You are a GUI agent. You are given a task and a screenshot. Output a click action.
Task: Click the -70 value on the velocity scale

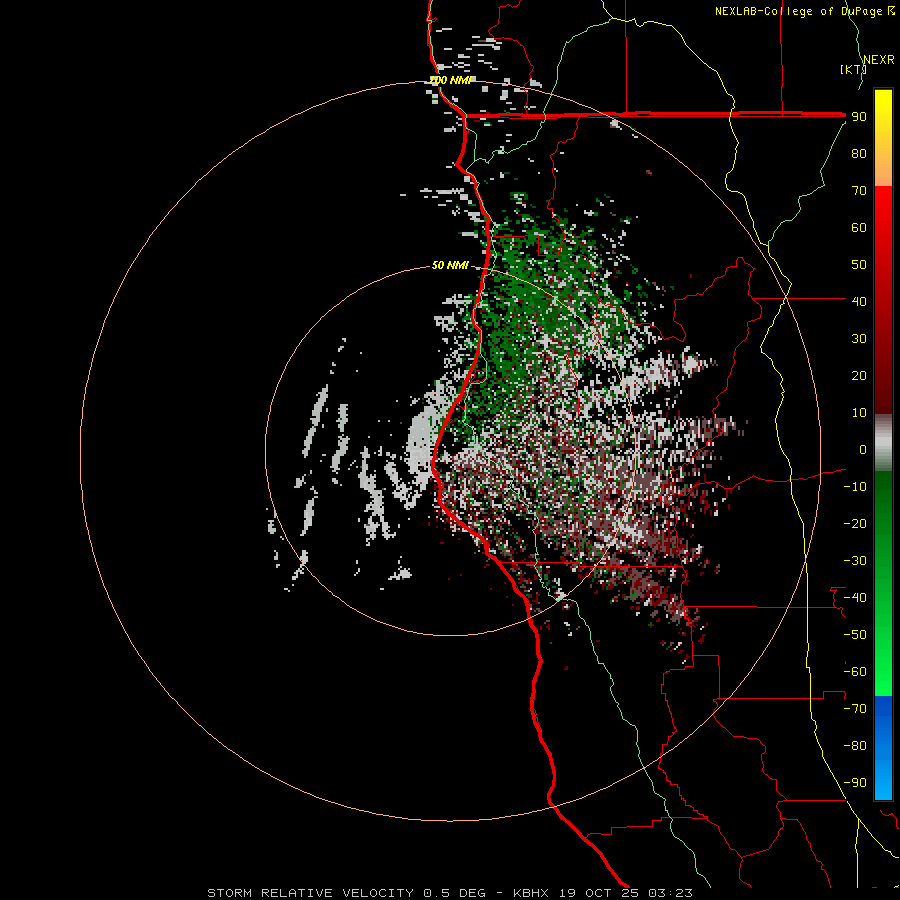coord(855,709)
